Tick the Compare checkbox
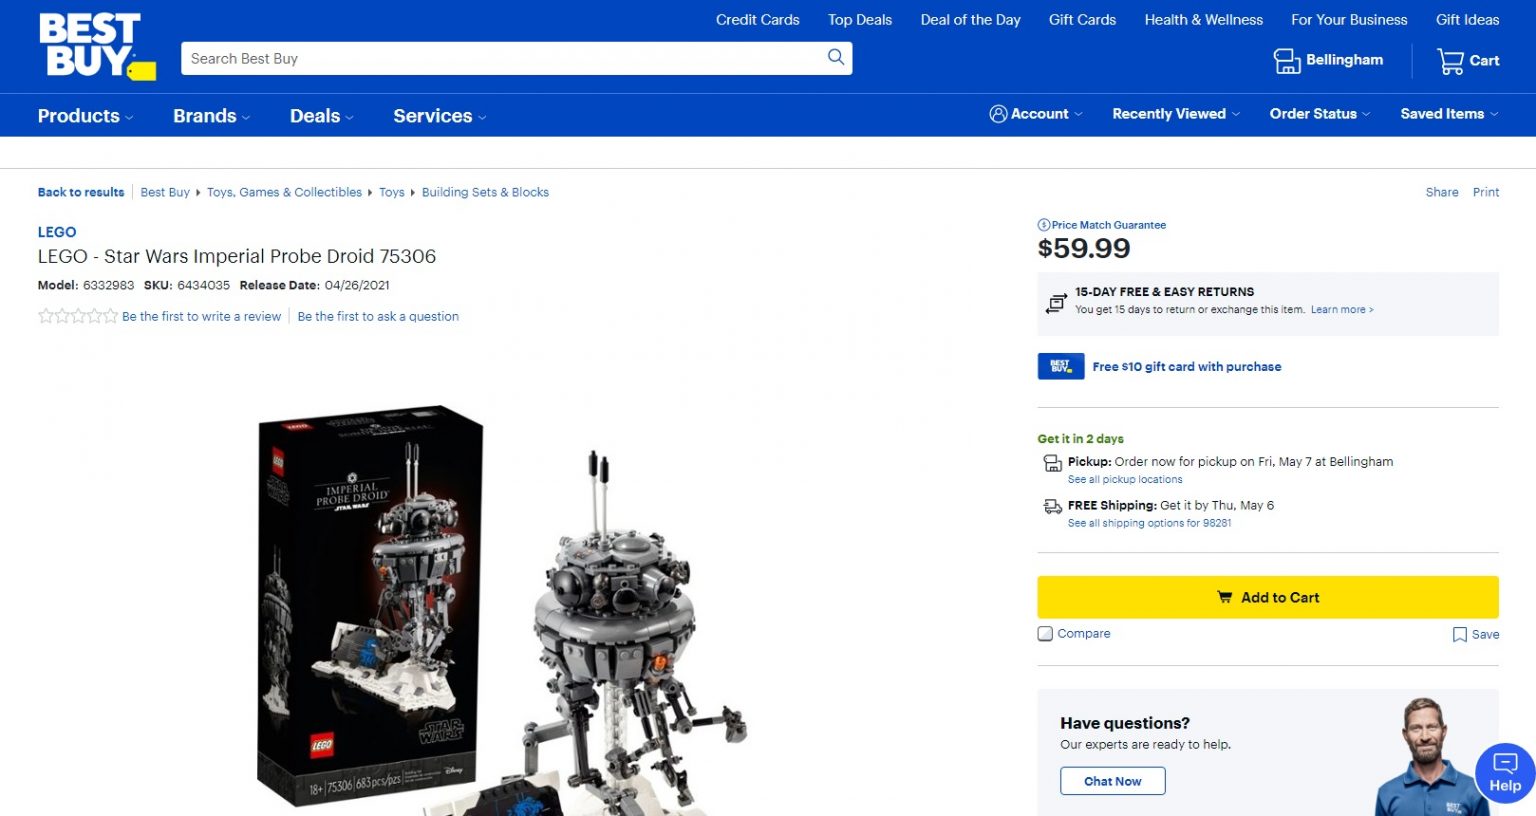Screen dimensions: 1536x816 coord(1045,634)
